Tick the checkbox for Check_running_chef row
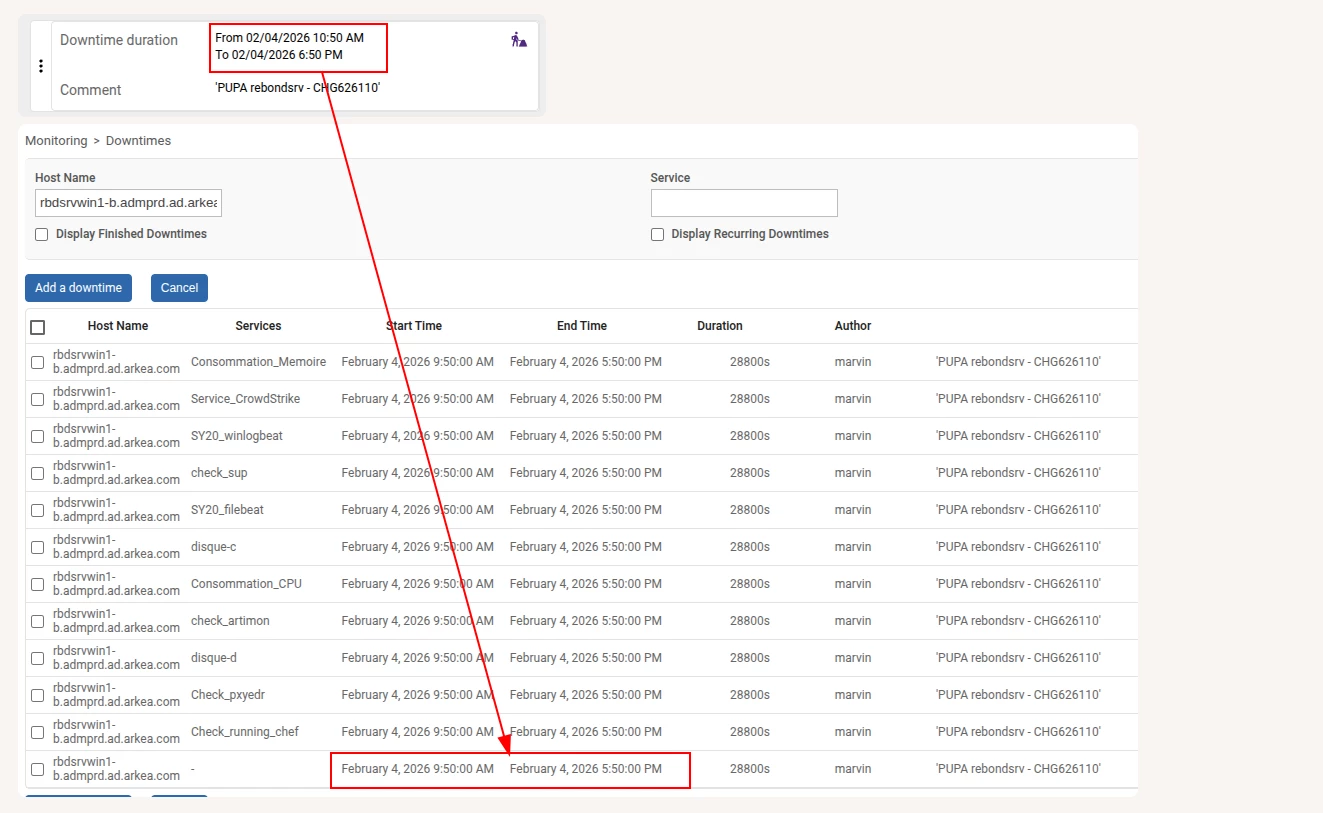1323x813 pixels. pos(38,732)
